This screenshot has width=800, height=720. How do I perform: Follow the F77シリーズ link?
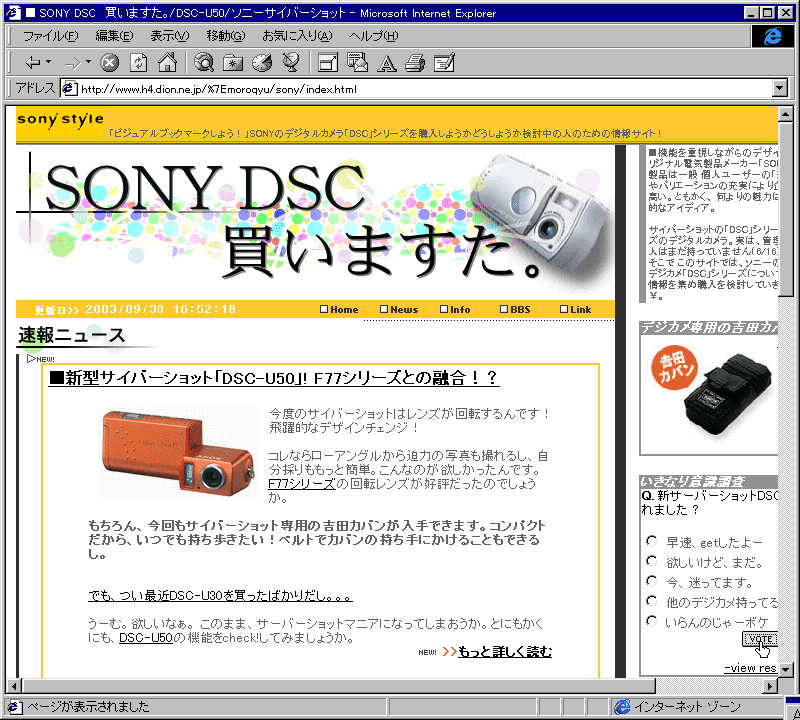pos(302,484)
